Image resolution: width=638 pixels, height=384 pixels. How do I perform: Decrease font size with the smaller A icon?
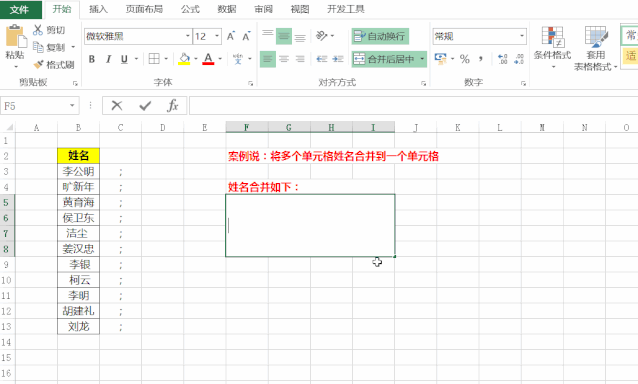[246, 36]
